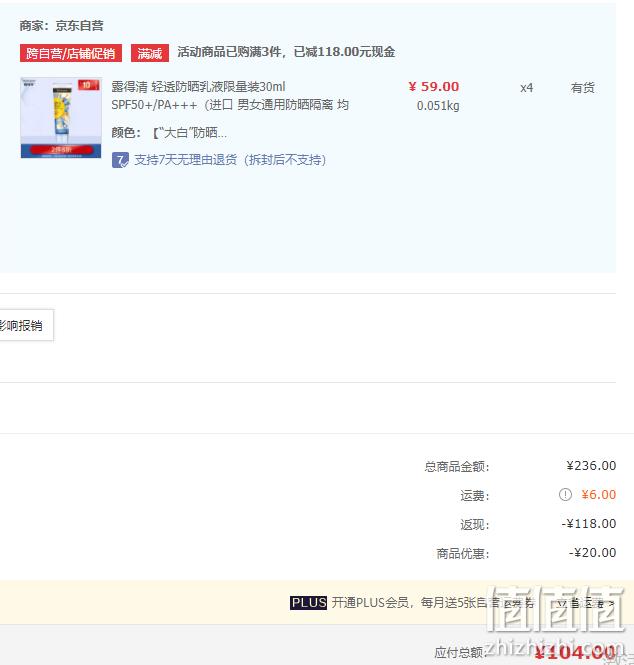Screen dimensions: 634x665
Task: Click the x4 quantity indicator
Action: click(527, 88)
